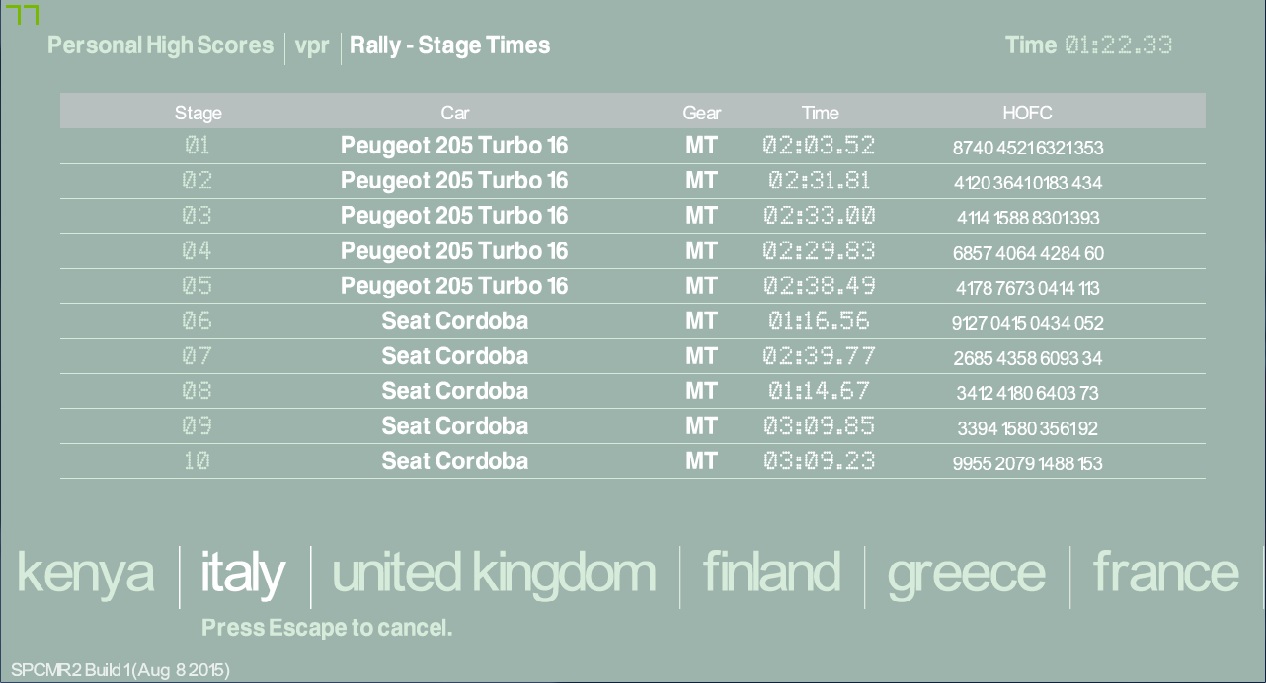Select the kenya rally tab
This screenshot has height=683, width=1266.
(86, 573)
